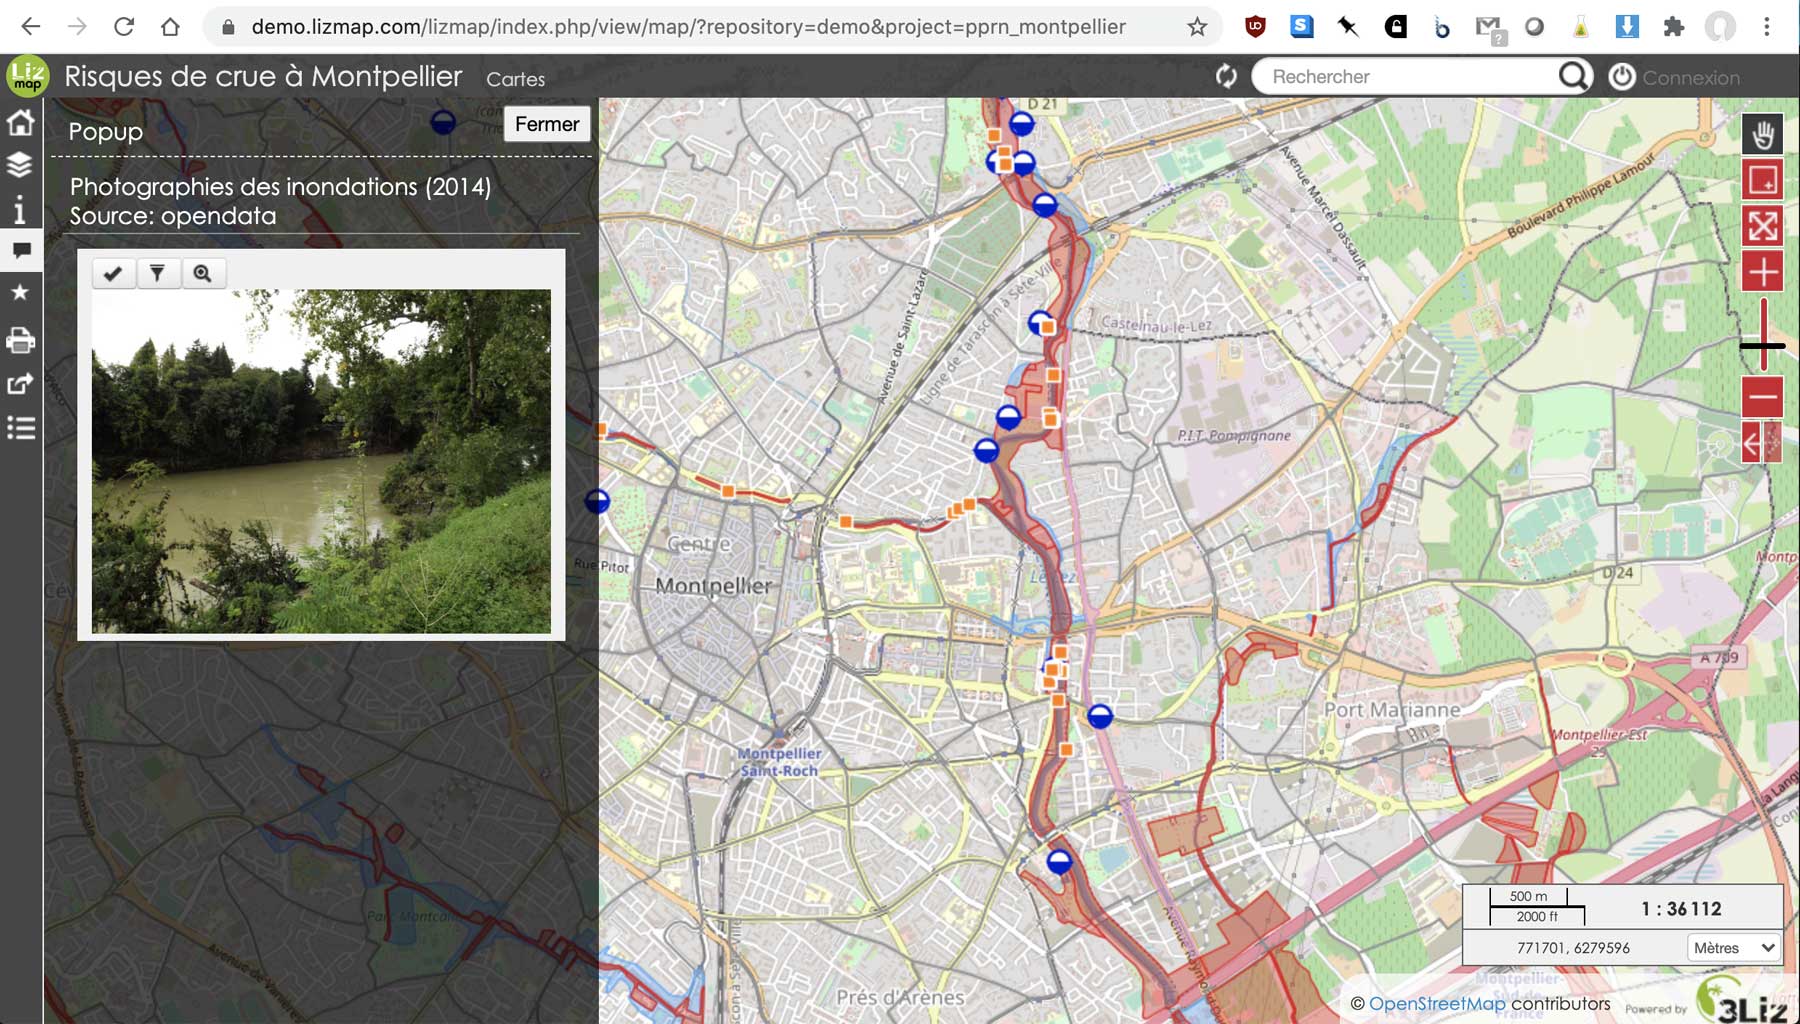Toggle filter on popup feature
Screen dimensions: 1800x1024
[x=158, y=273]
